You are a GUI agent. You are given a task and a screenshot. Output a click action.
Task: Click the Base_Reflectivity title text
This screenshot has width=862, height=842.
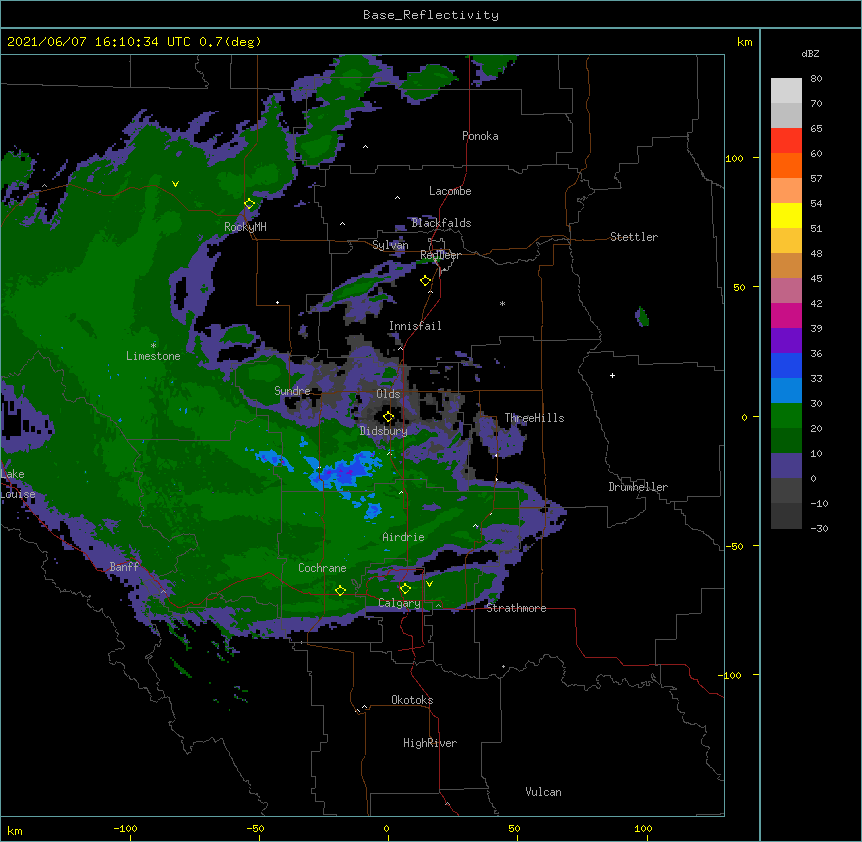pyautogui.click(x=431, y=15)
